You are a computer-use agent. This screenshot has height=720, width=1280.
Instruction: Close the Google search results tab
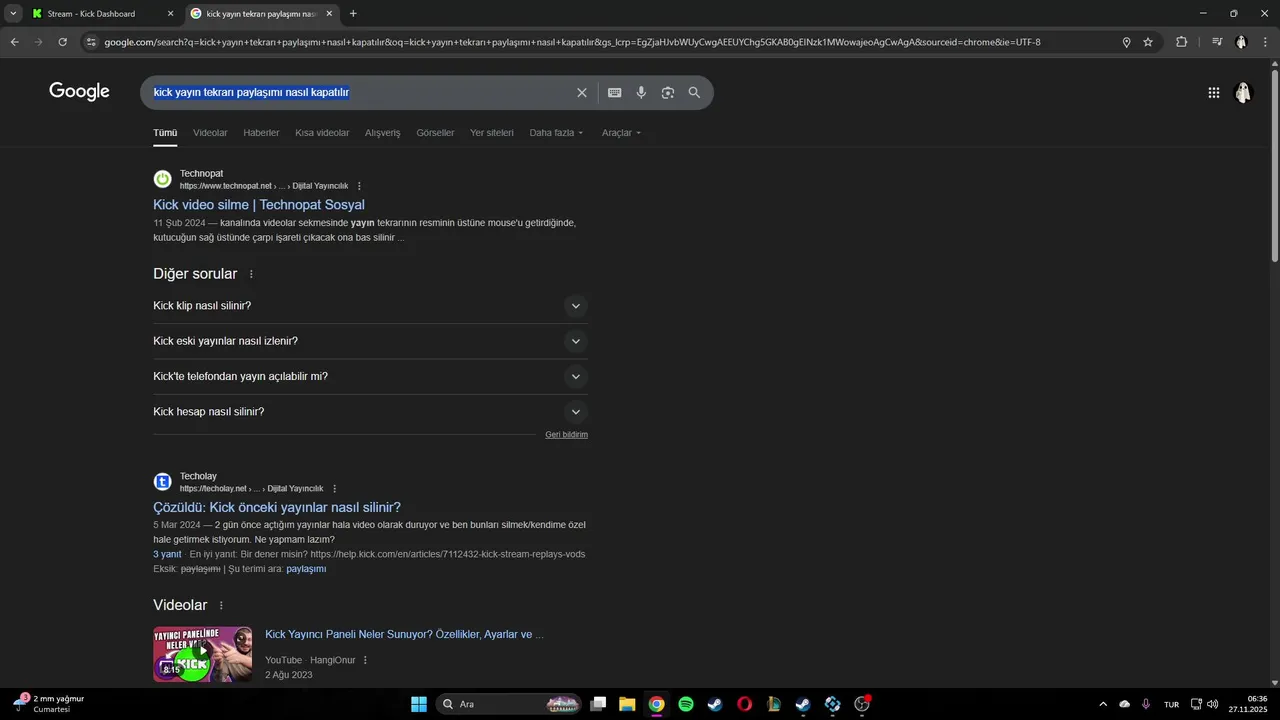pos(329,14)
